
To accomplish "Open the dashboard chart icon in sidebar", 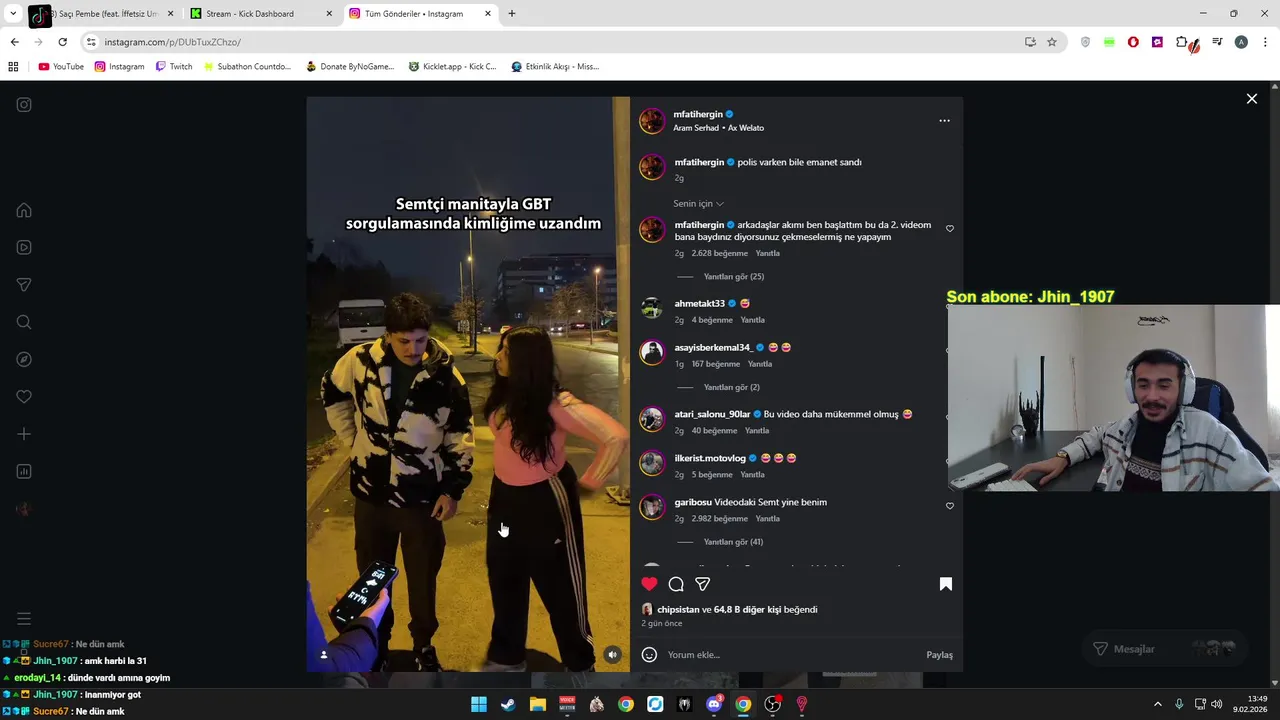I will [x=24, y=471].
